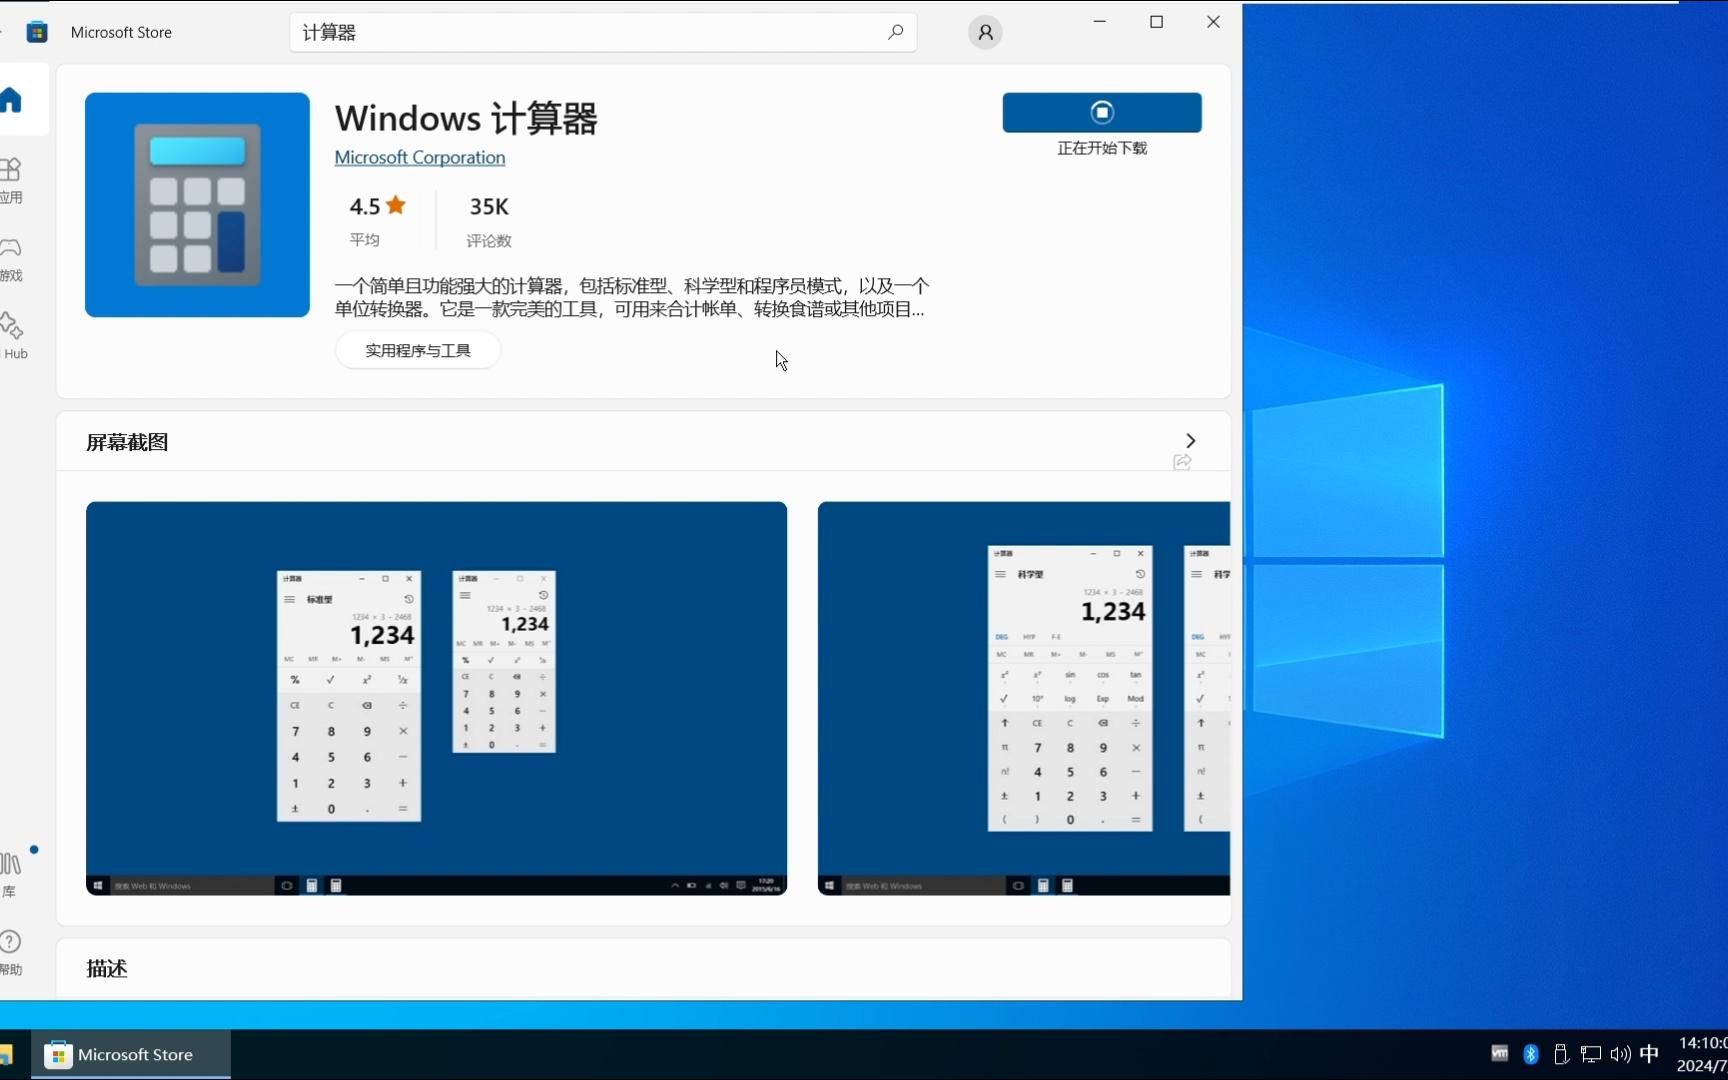The width and height of the screenshot is (1728, 1080).
Task: Open the 帮助 (Help) page in the sidebar
Action: pyautogui.click(x=11, y=952)
